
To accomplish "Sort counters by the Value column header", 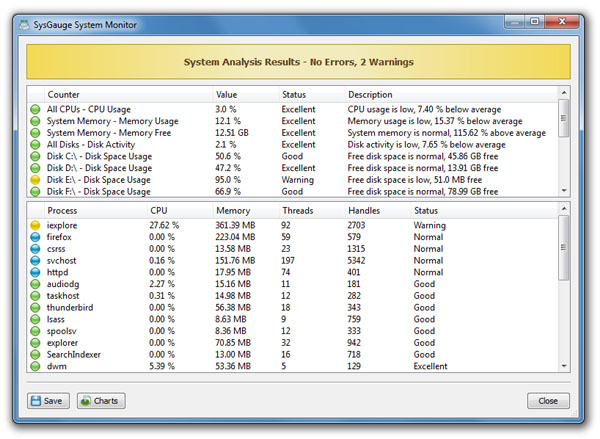I will coord(246,95).
